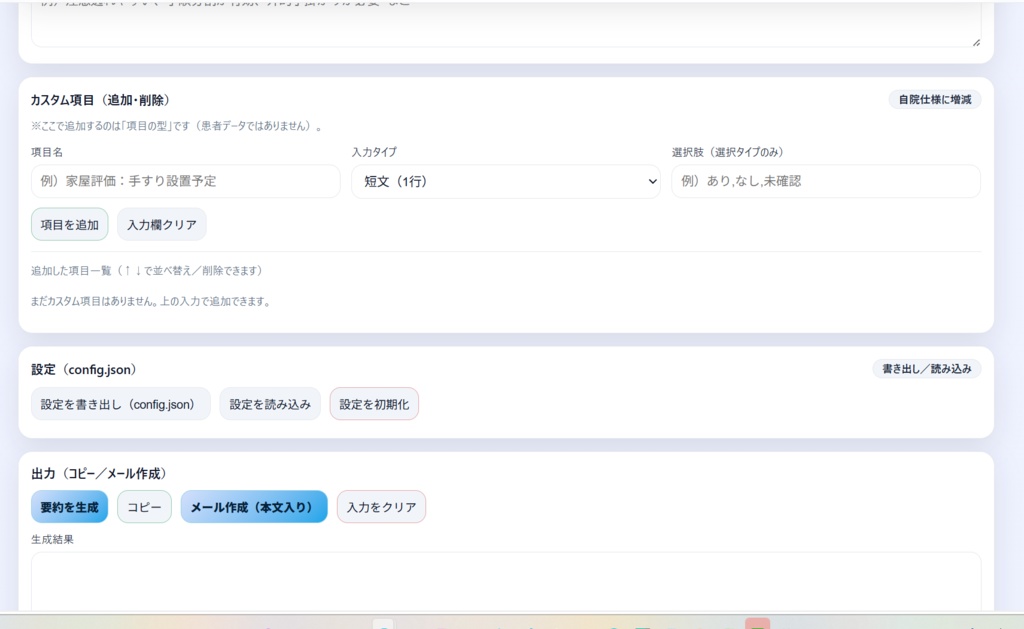Click 設定を書き出し（config.json）

[120, 403]
